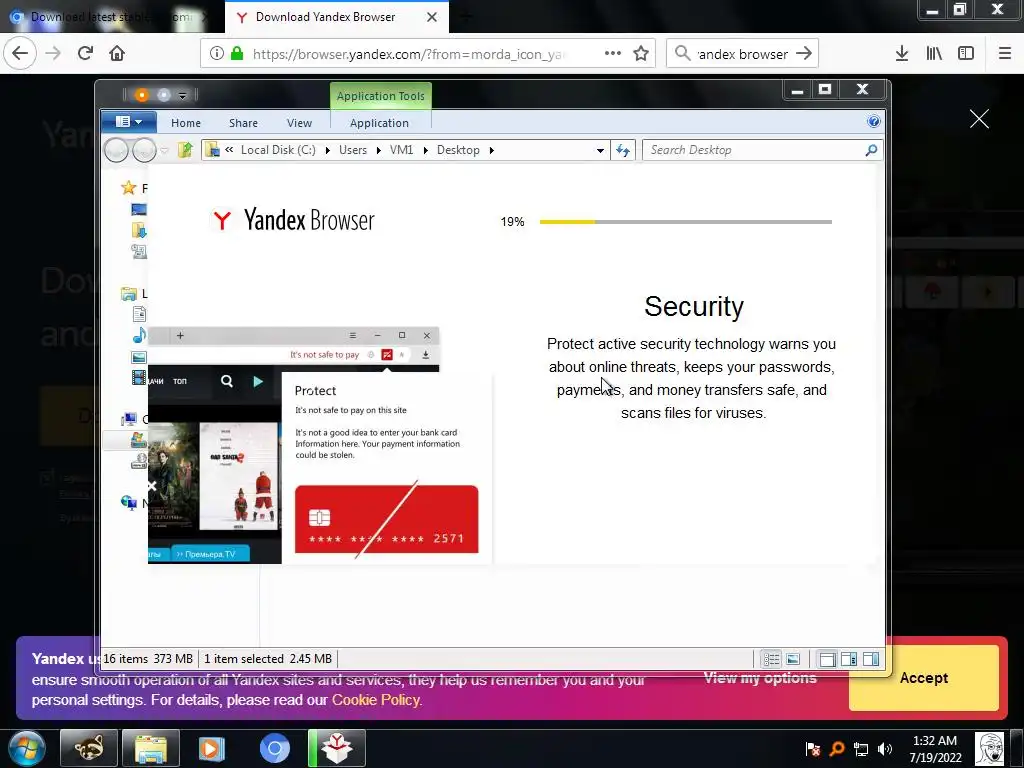Open page actions three-dots menu in address bar
This screenshot has width=1024, height=768.
(613, 53)
